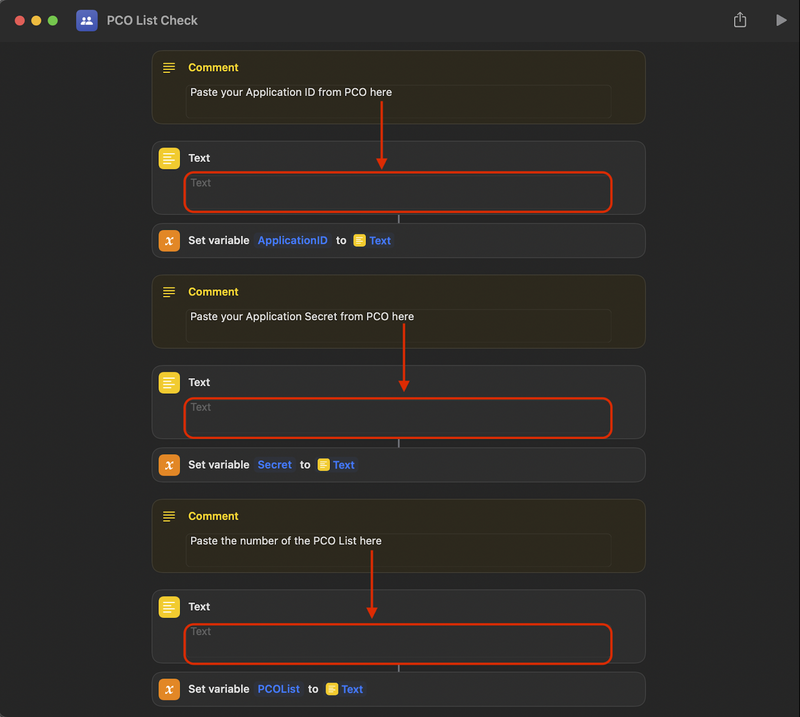The height and width of the screenshot is (717, 800).
Task: Focus the text field for Application ID
Action: pyautogui.click(x=398, y=192)
